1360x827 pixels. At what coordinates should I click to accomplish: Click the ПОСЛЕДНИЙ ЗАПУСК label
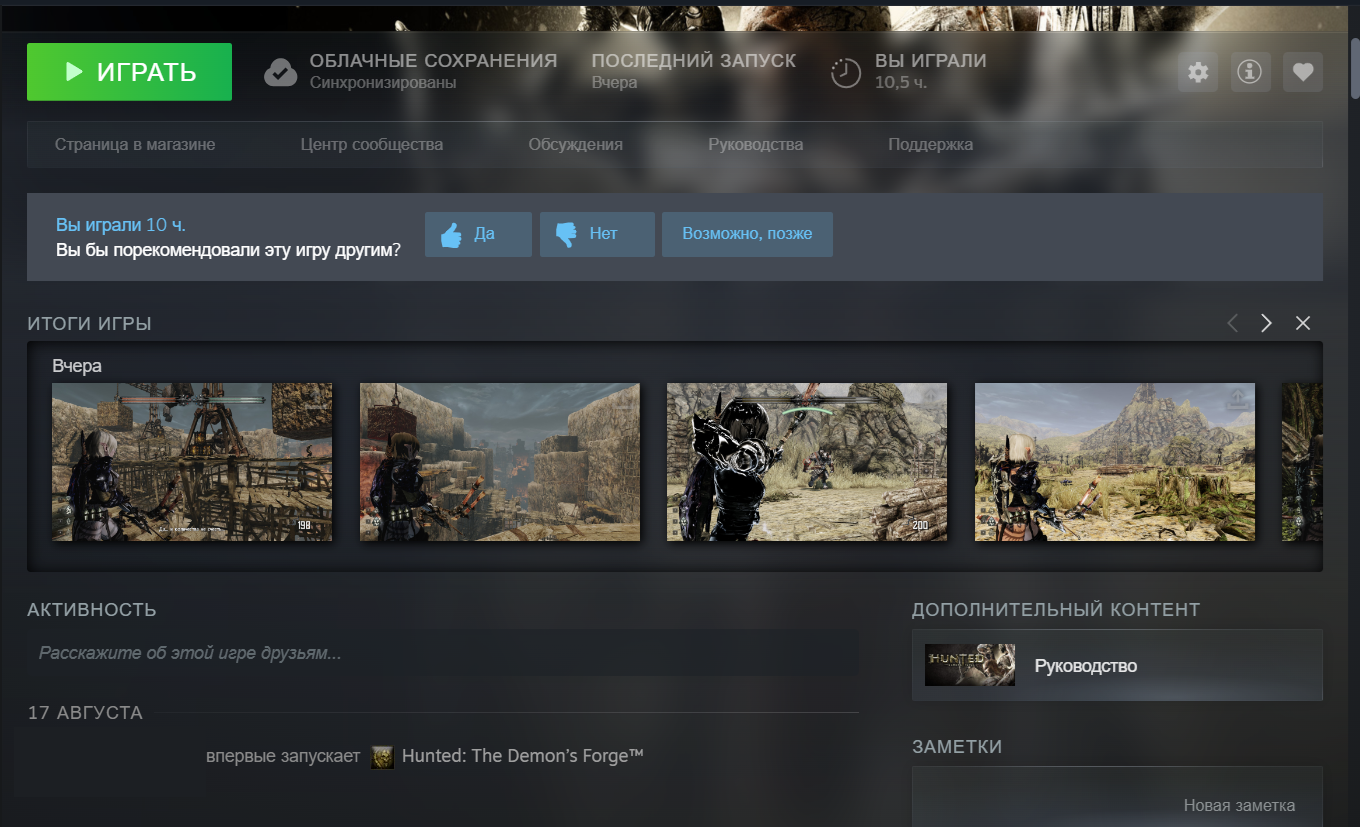tap(694, 61)
